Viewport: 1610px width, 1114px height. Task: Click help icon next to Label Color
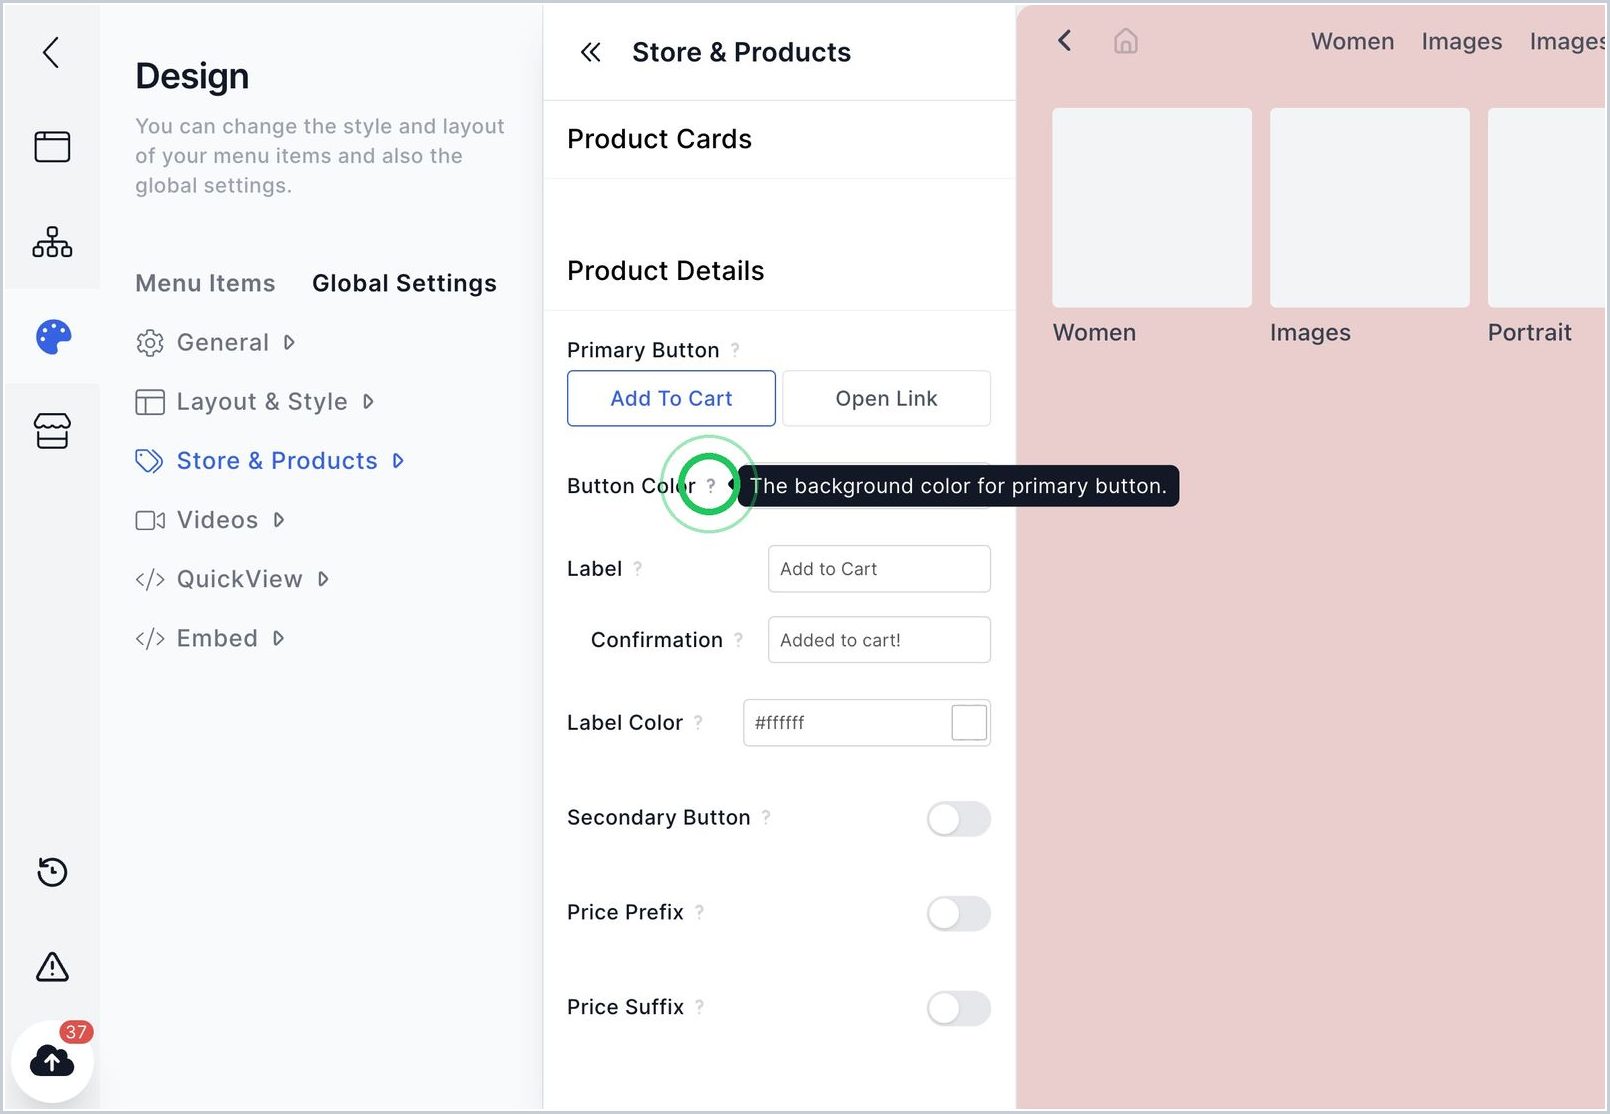[x=698, y=722]
